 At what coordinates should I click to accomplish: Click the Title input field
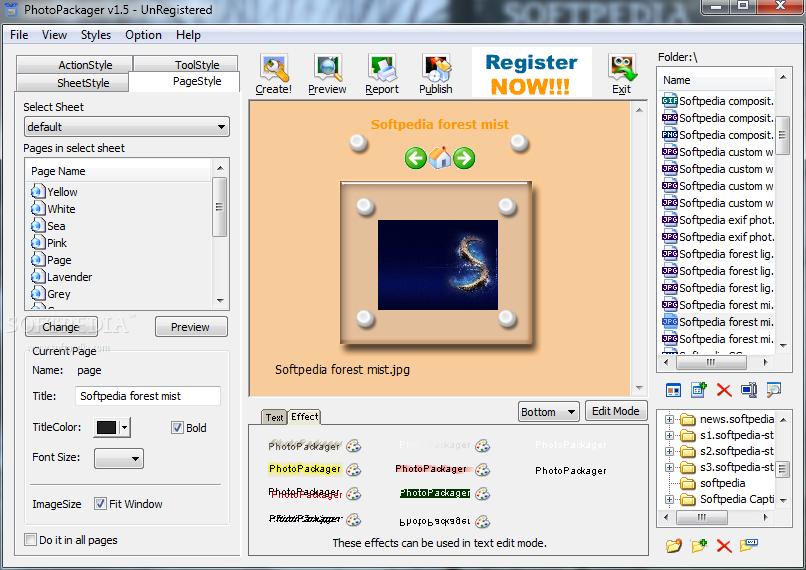click(x=148, y=396)
